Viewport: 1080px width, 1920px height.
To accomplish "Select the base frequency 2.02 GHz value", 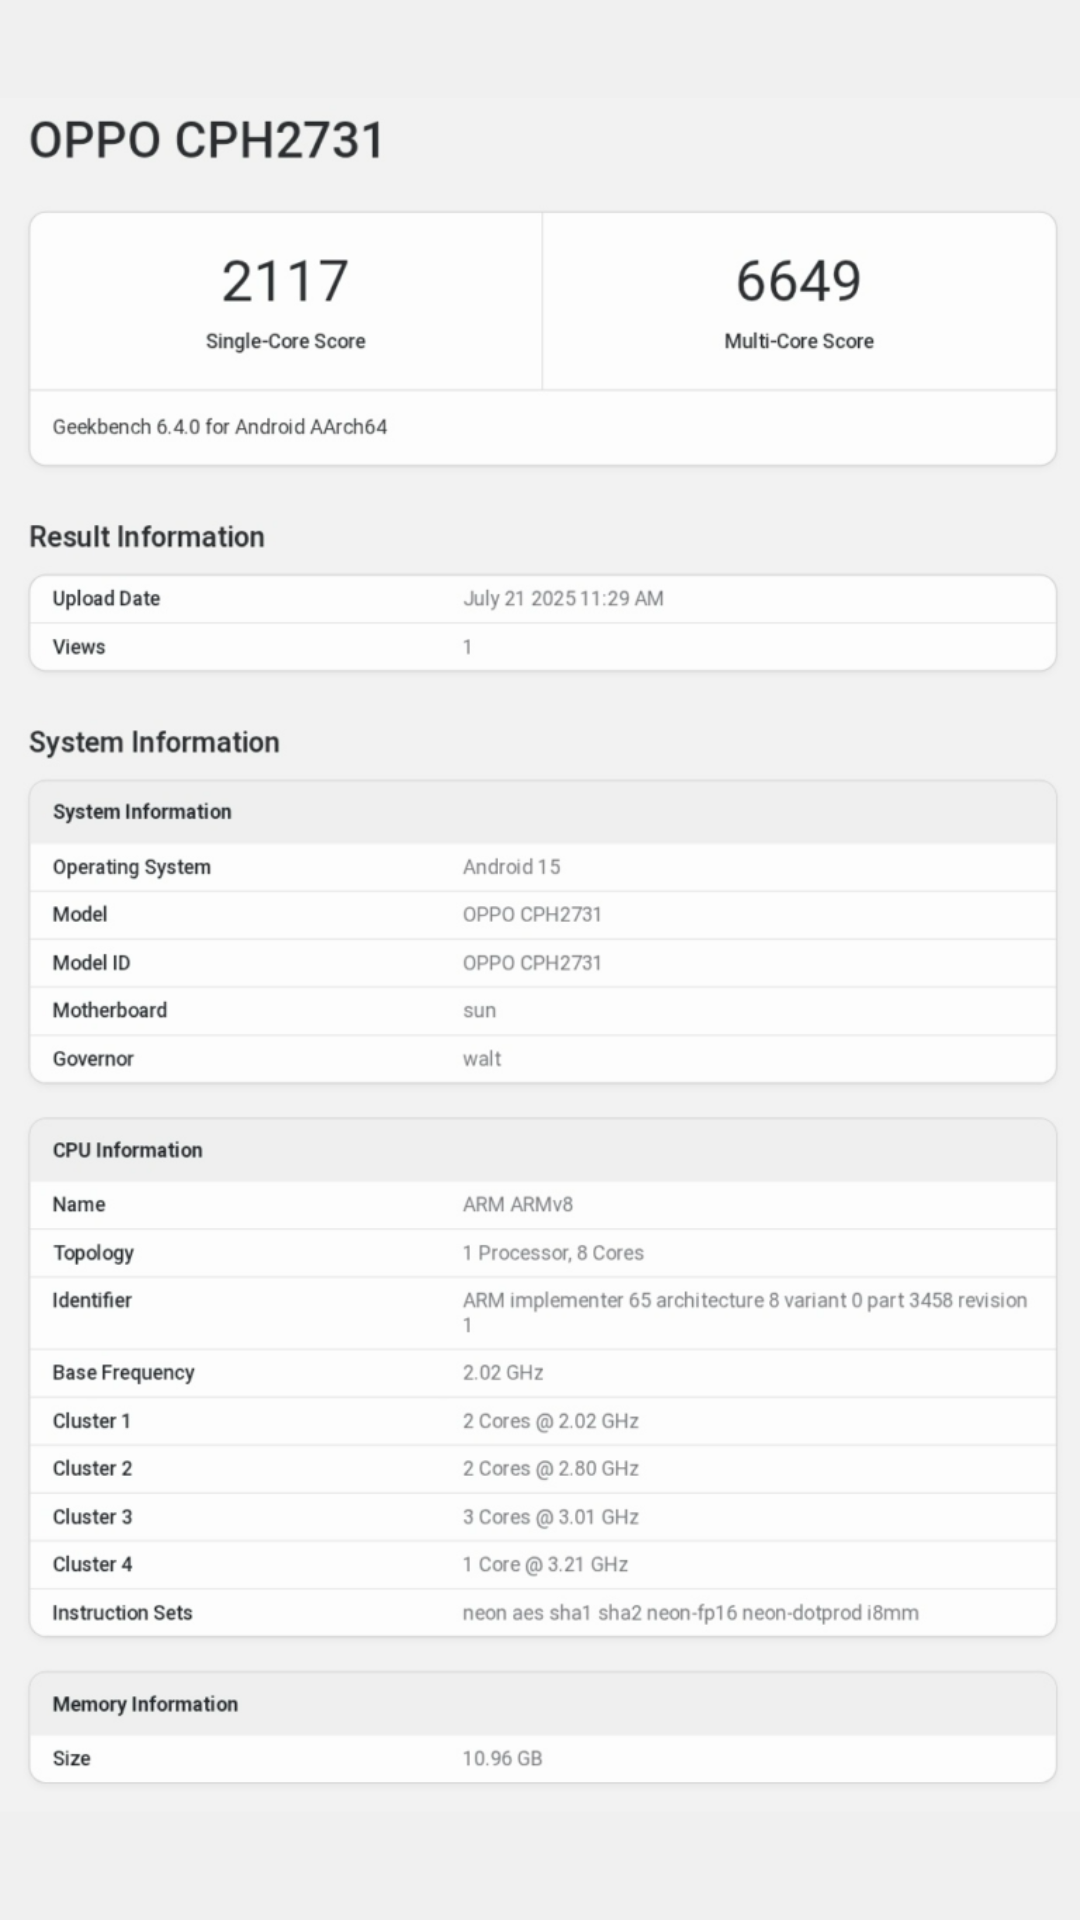I will pos(502,1373).
